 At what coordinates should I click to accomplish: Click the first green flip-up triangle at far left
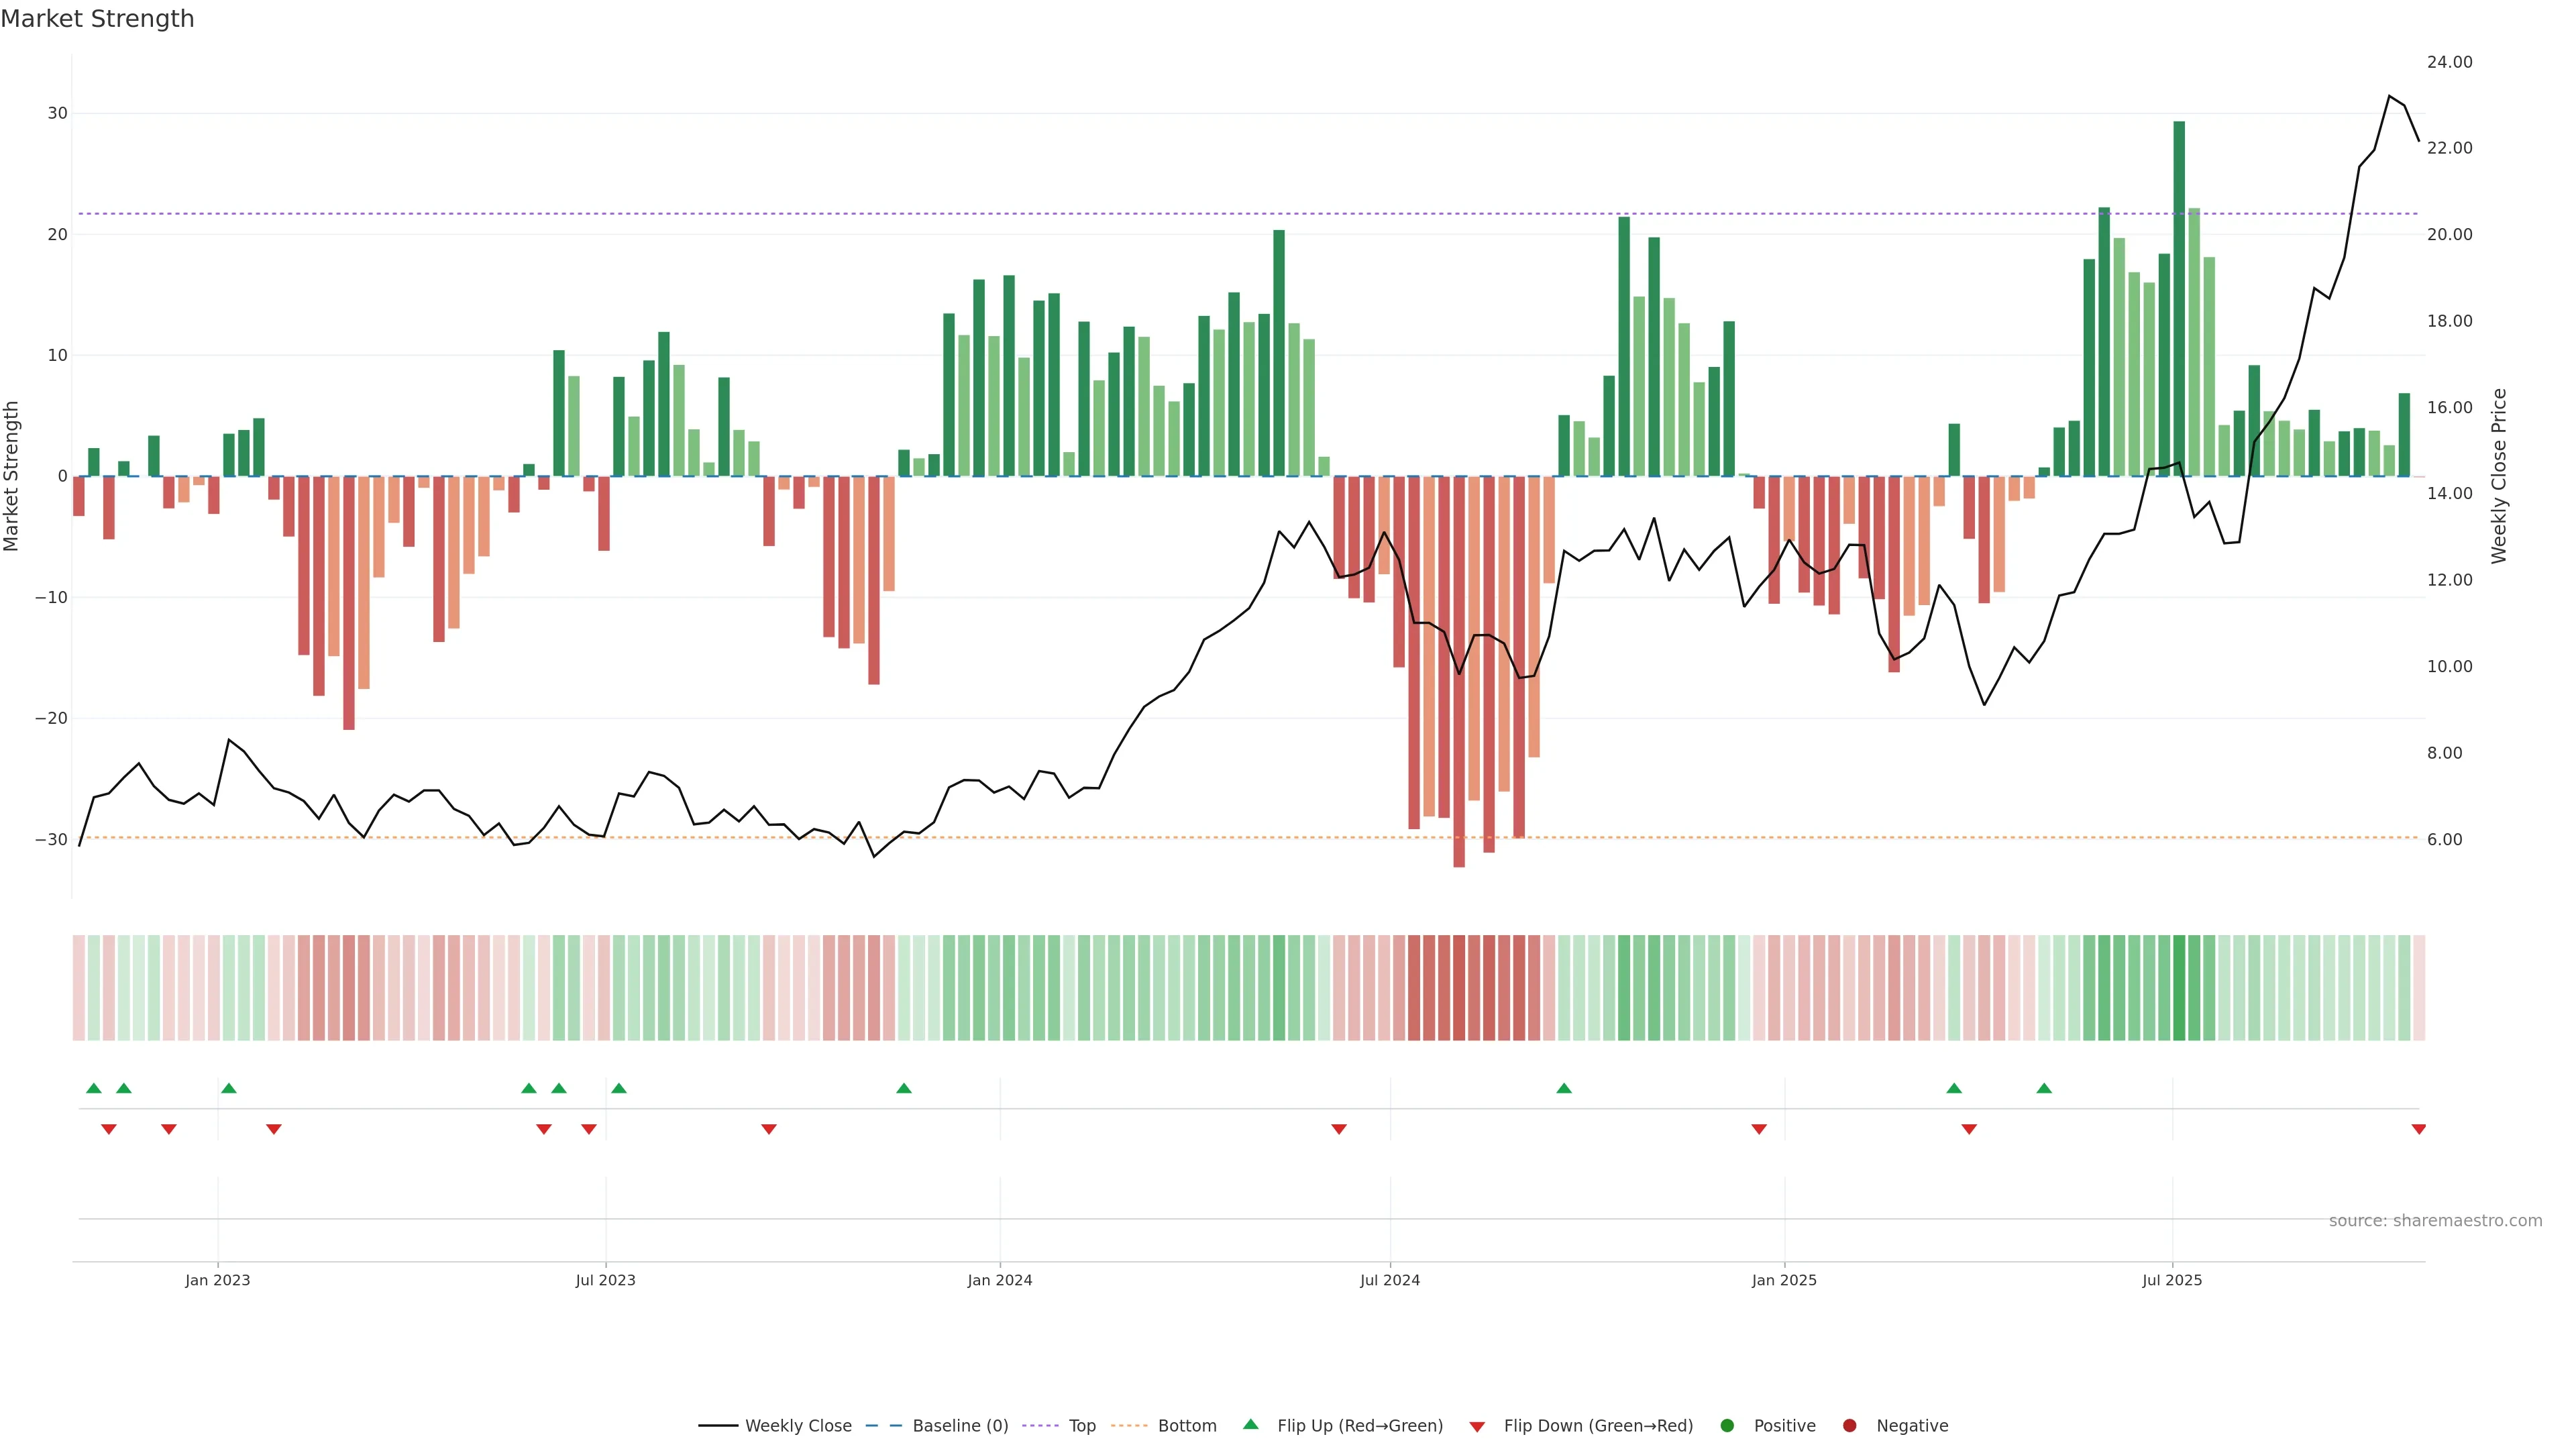click(94, 1088)
